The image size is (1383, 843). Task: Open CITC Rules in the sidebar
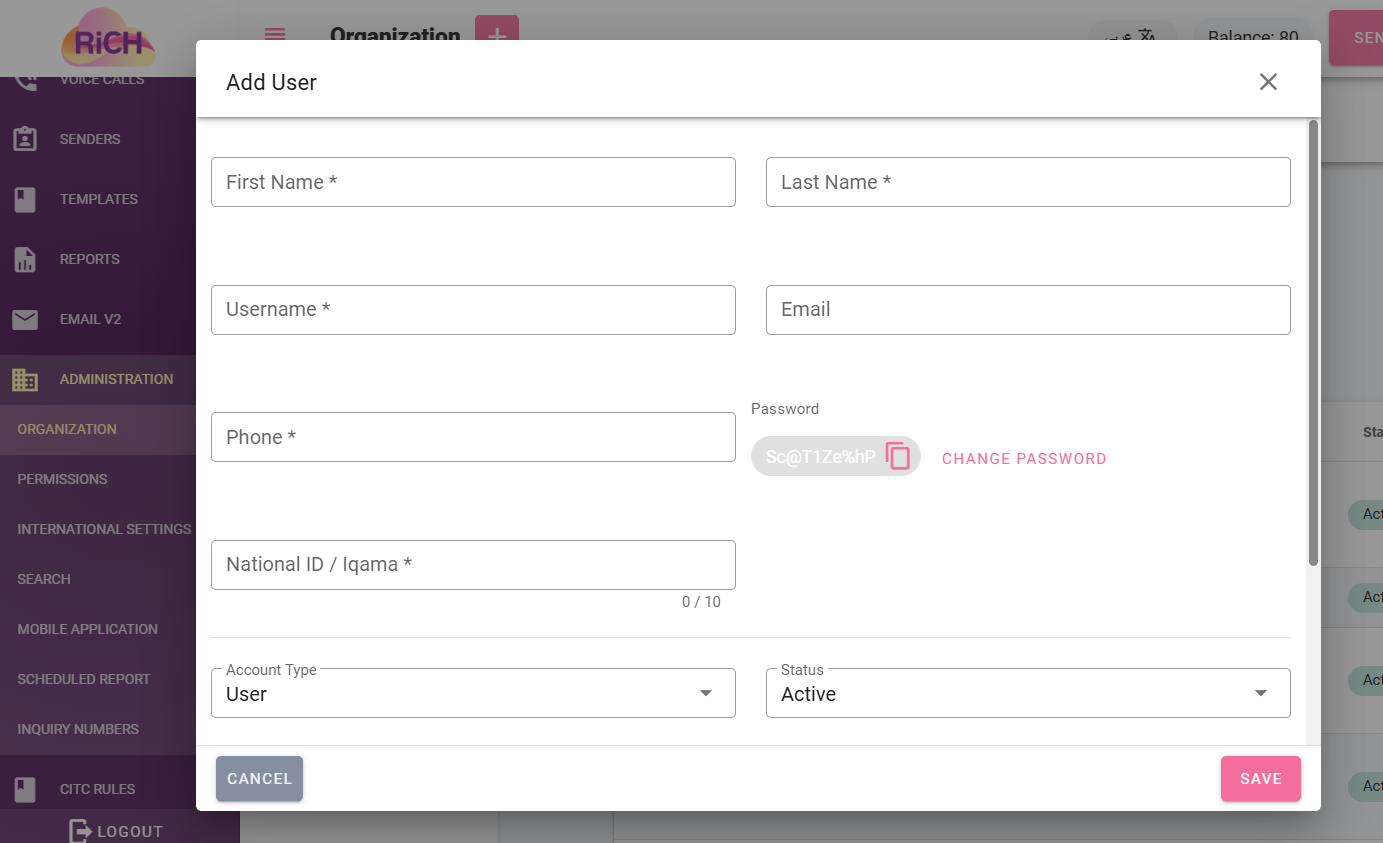[x=98, y=789]
